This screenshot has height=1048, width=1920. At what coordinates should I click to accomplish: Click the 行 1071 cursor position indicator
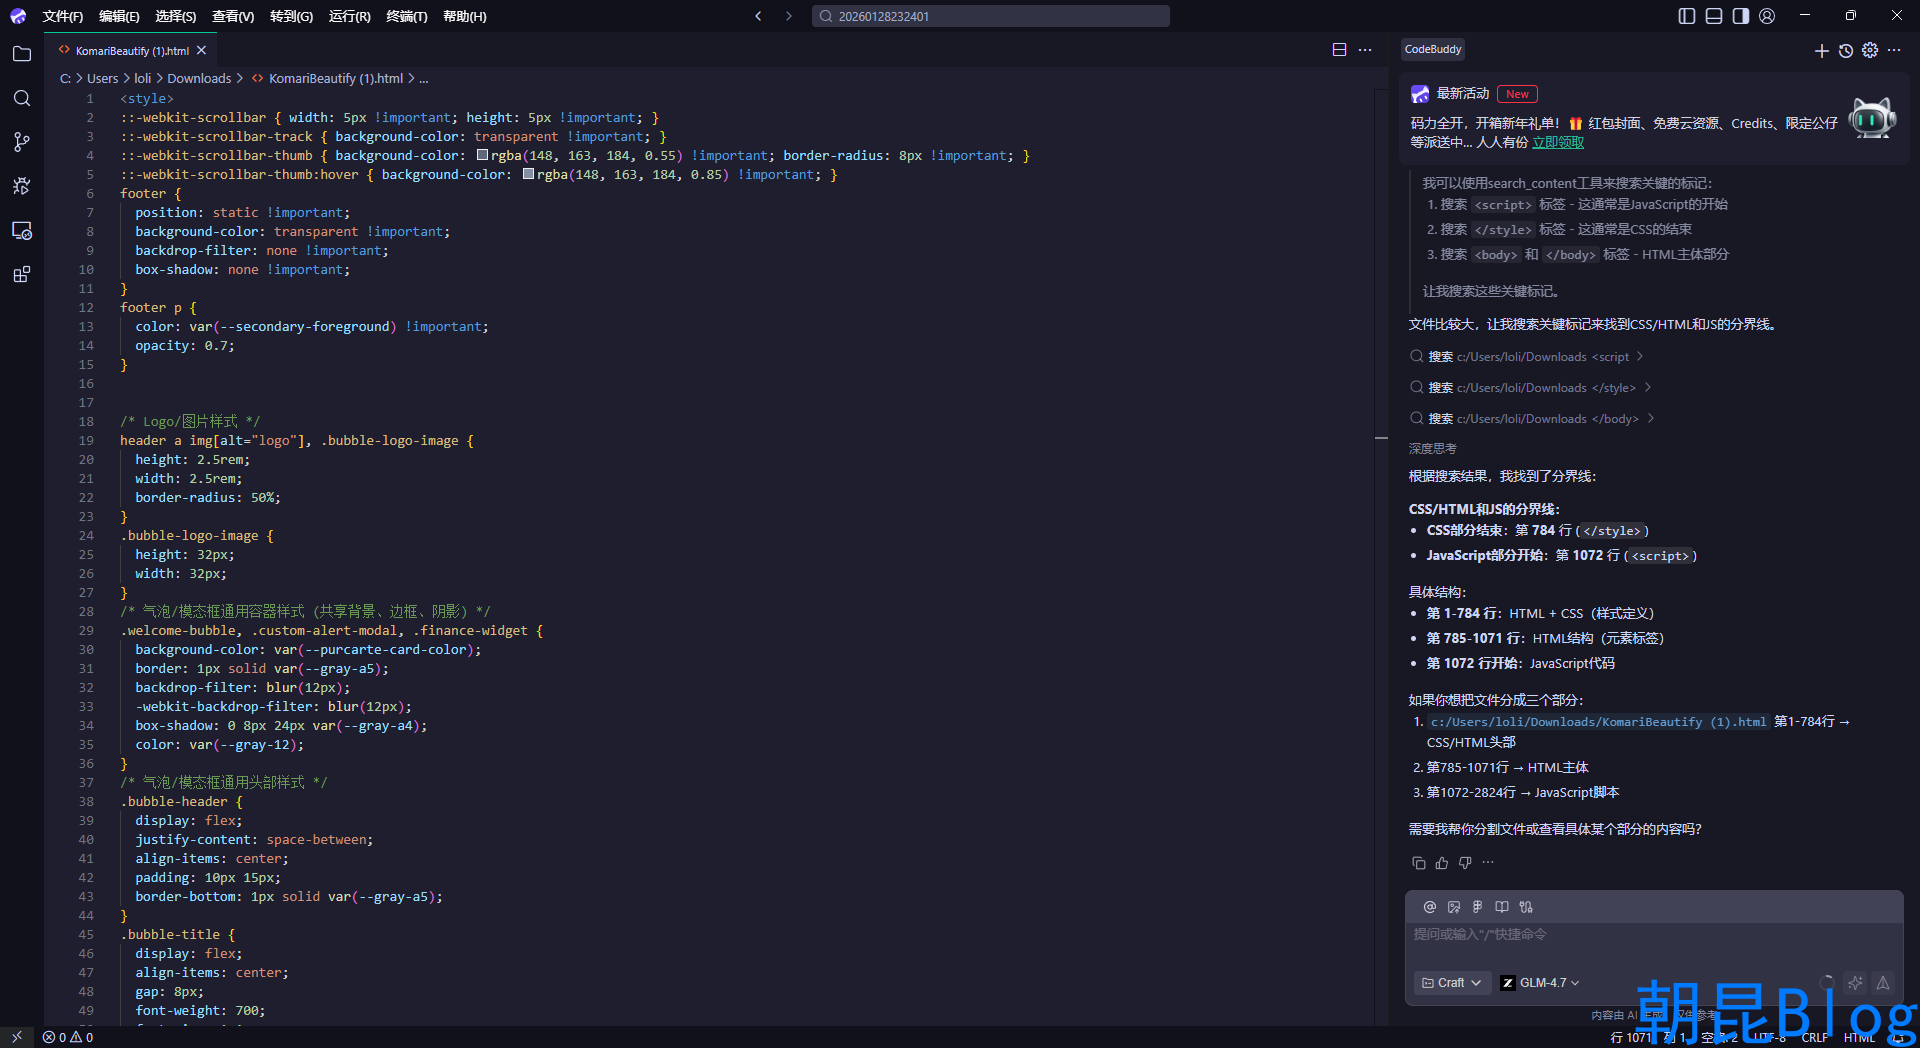[x=1631, y=1037]
